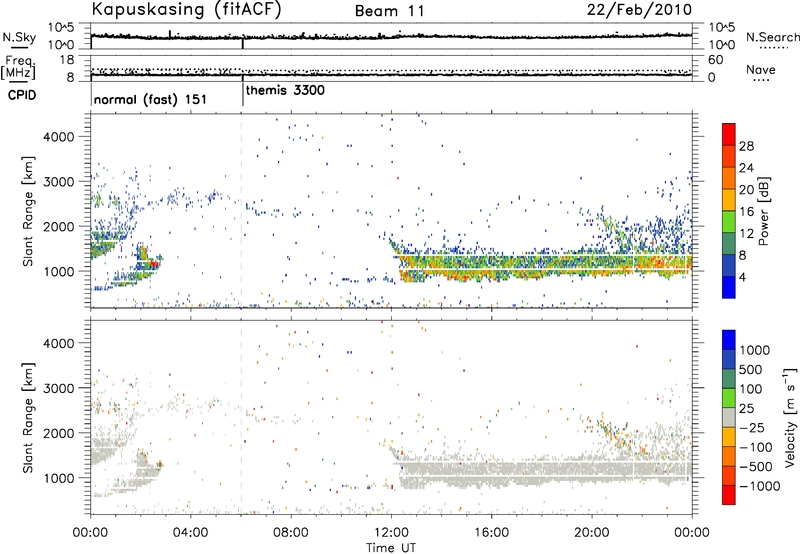Click the Beam 11 label

point(390,11)
